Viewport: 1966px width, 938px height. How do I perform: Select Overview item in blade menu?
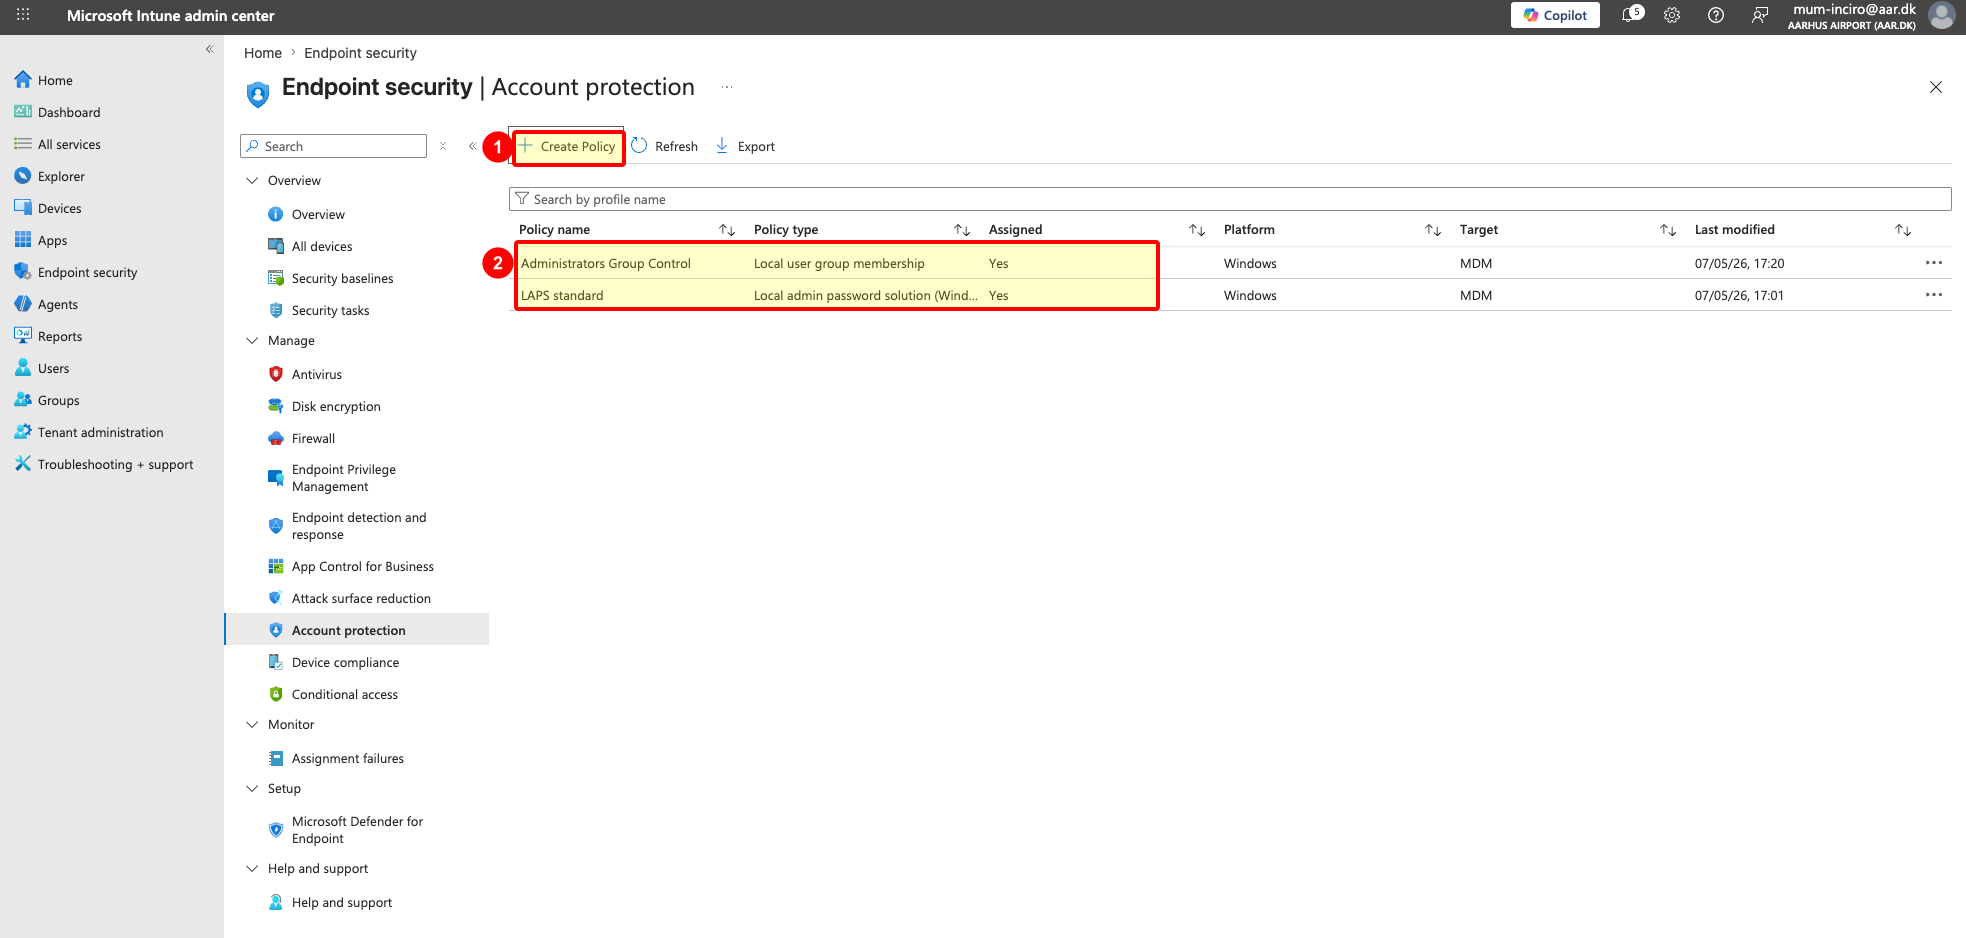tap(318, 214)
